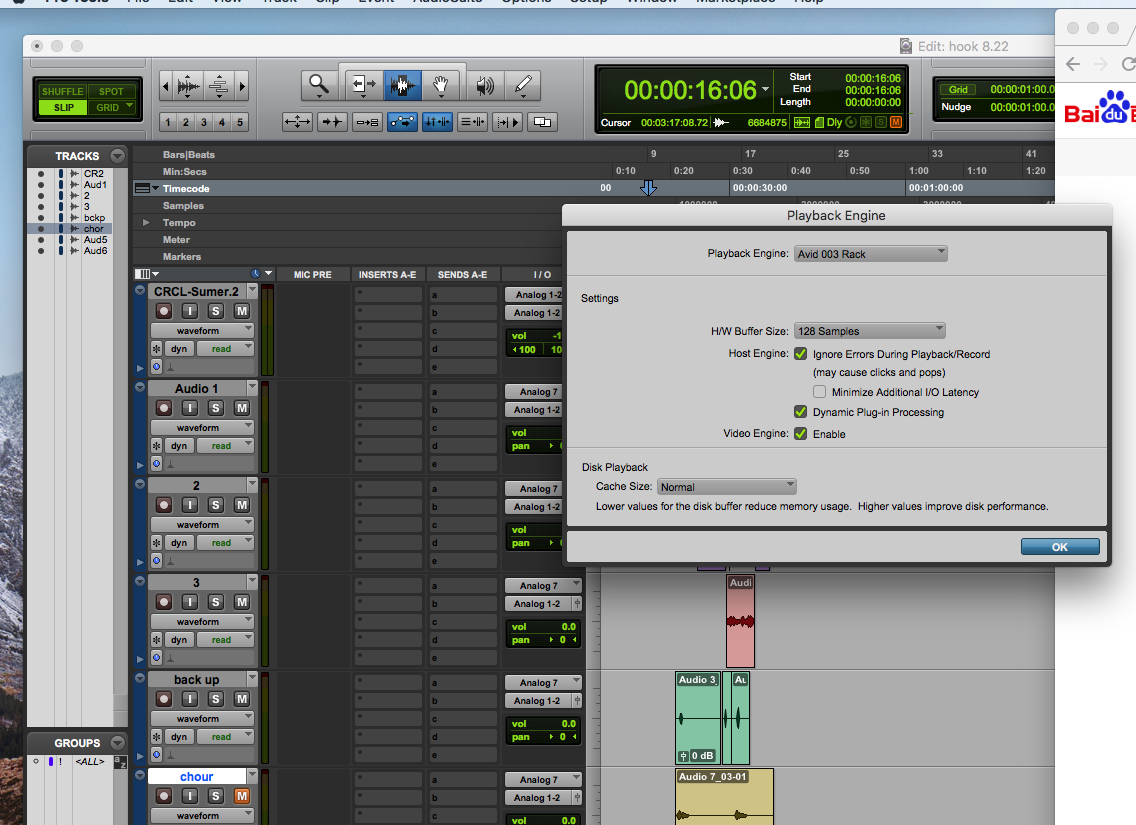Screen dimensions: 1136x825
Task: Open Analog 7 input selector on back up
Action: [543, 682]
